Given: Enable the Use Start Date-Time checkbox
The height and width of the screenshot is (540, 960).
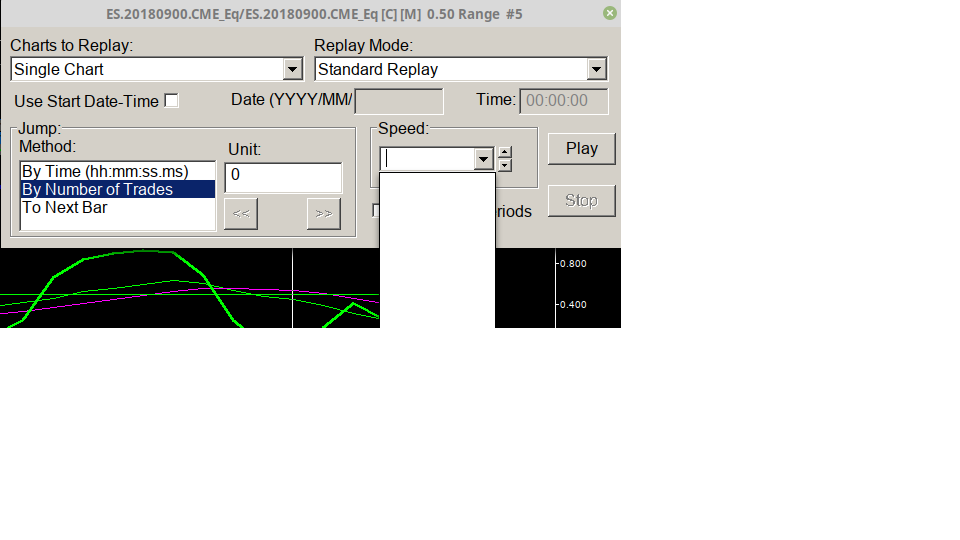Looking at the screenshot, I should pos(171,100).
